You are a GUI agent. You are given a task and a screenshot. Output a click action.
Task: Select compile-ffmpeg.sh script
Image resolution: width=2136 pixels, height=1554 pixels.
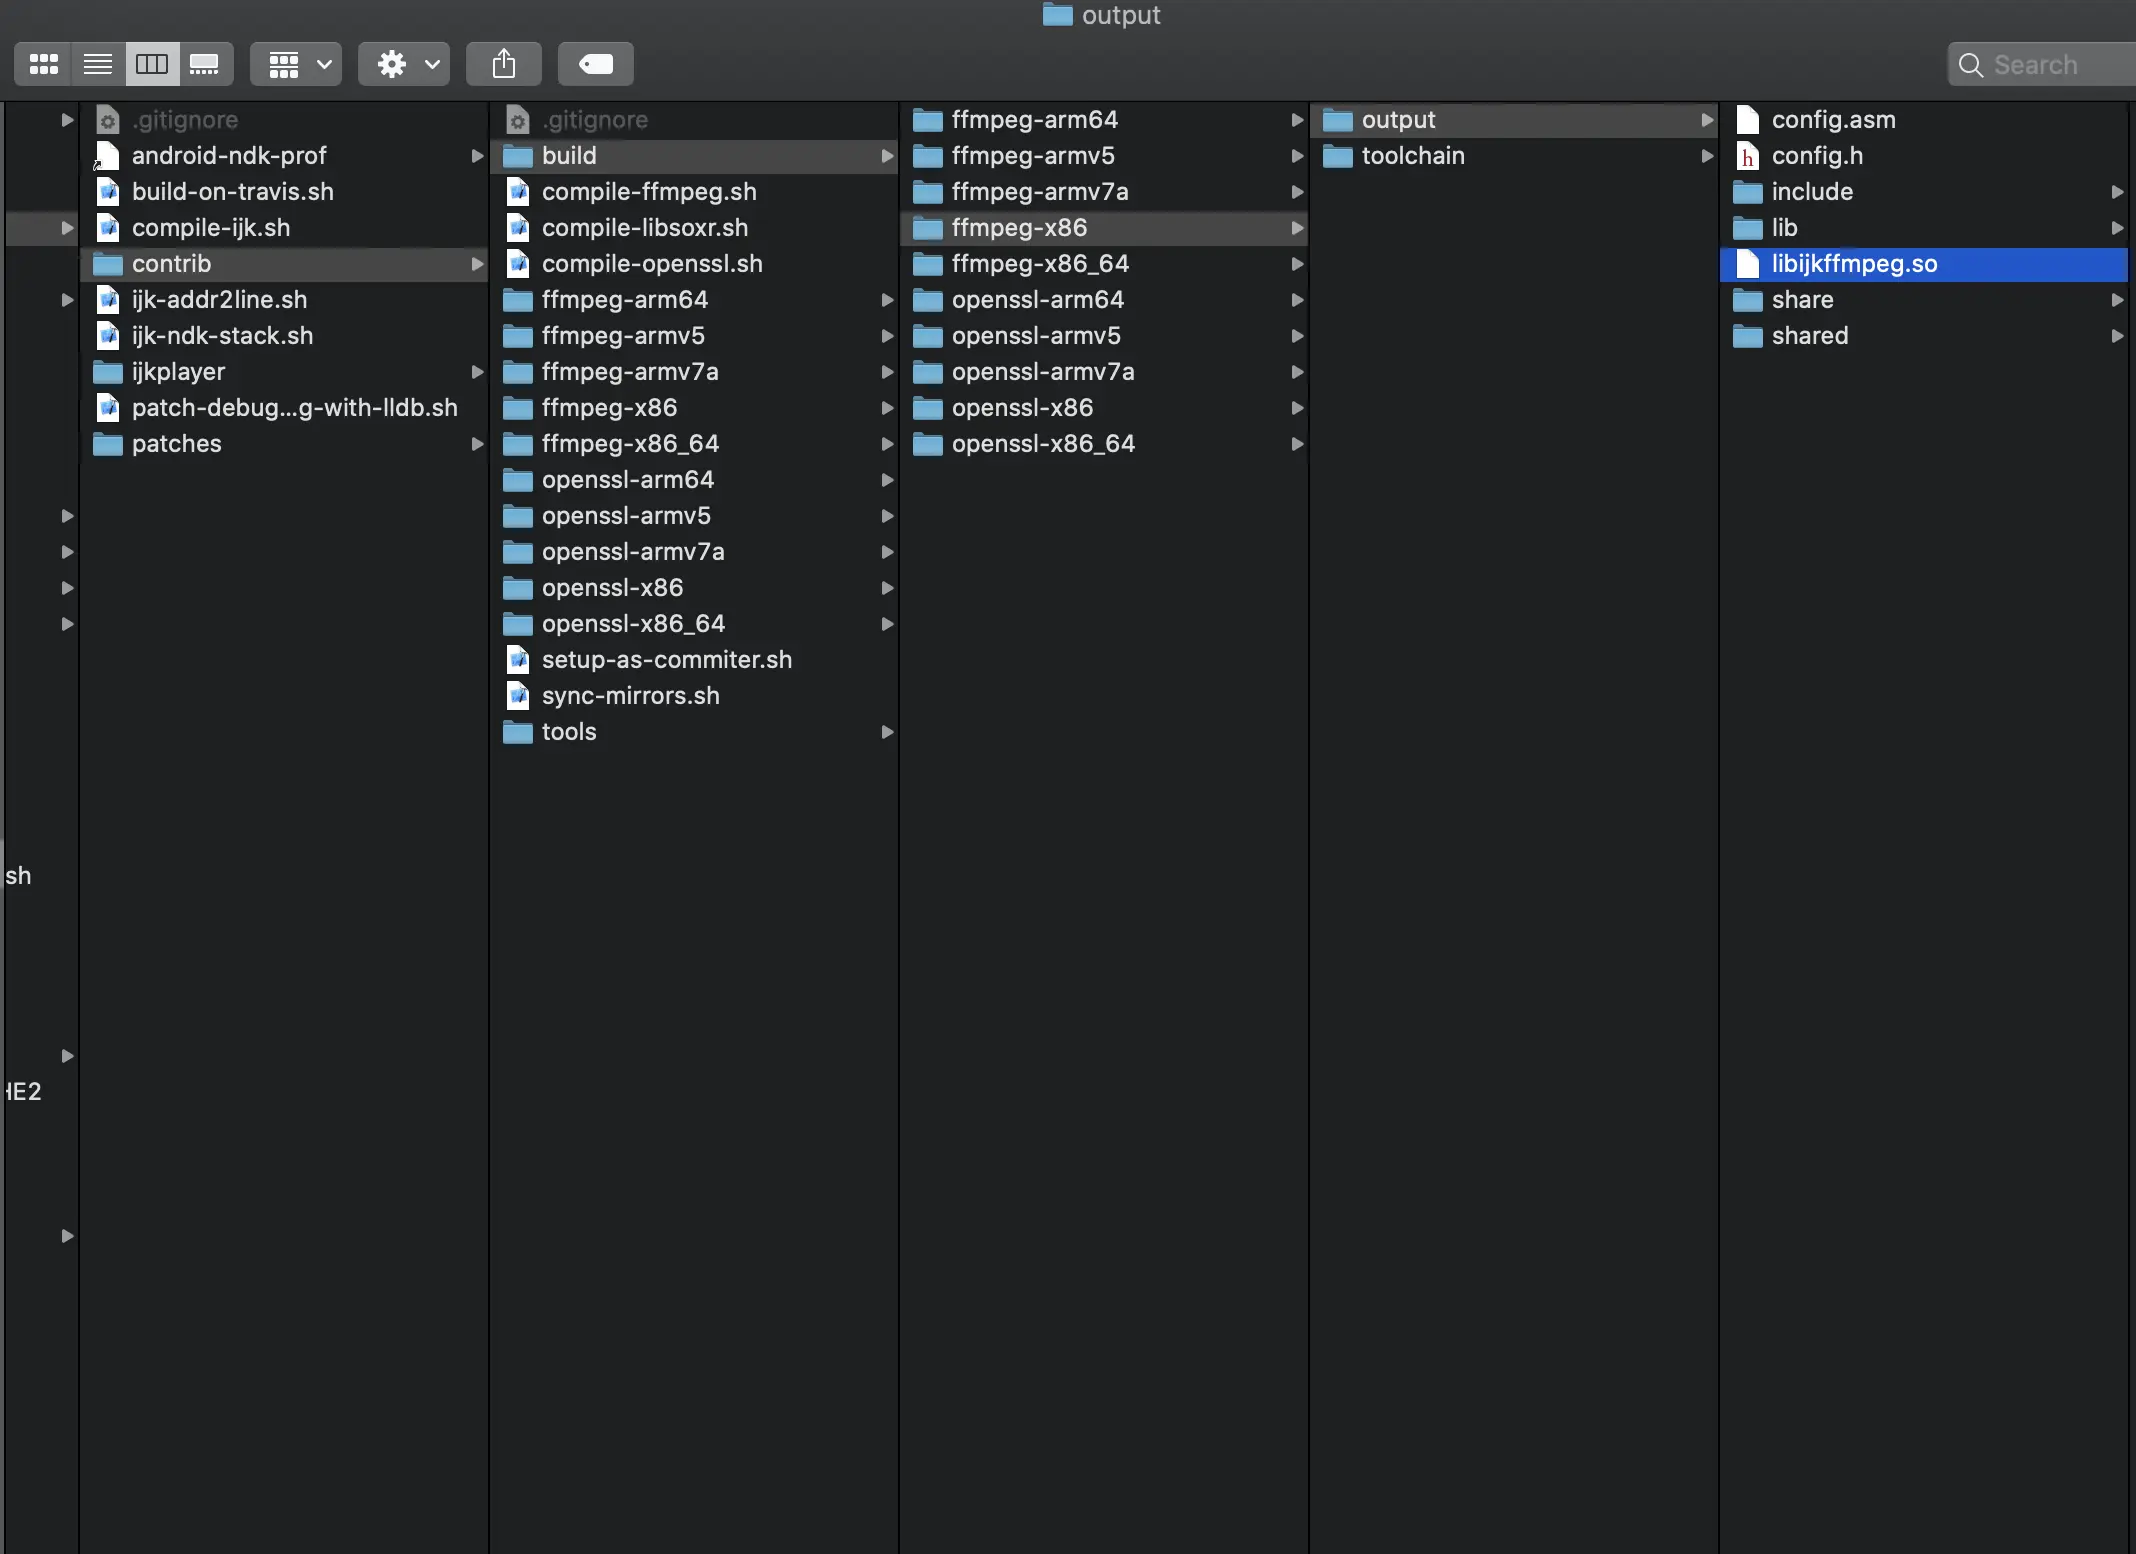tap(694, 192)
